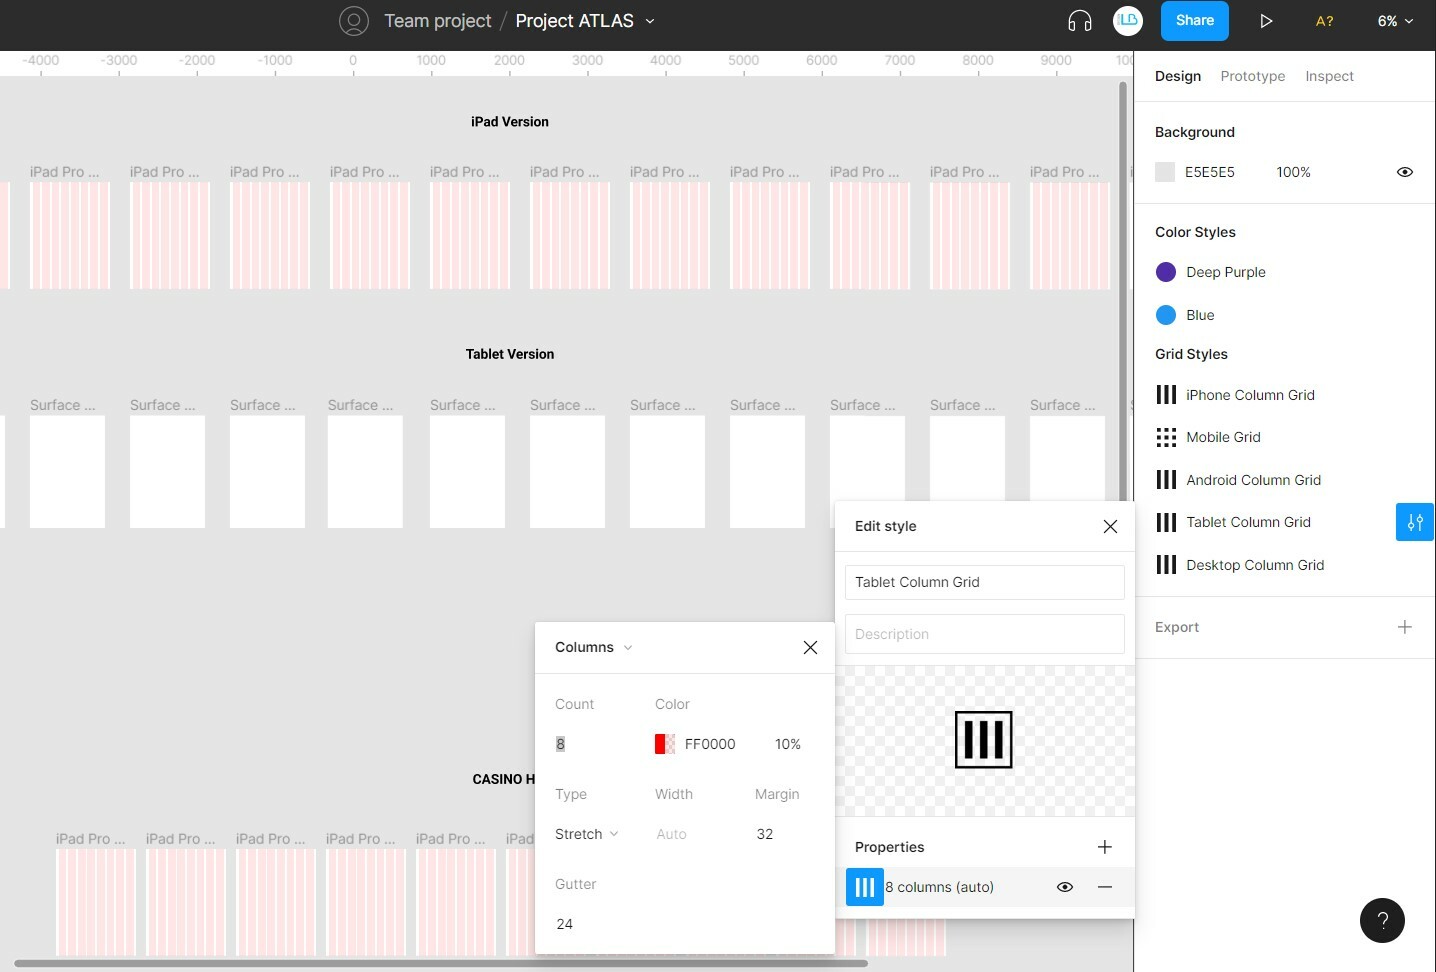The height and width of the screenshot is (972, 1436).
Task: Click the Tablet Column Grid label in Grid Styles
Action: coord(1248,522)
